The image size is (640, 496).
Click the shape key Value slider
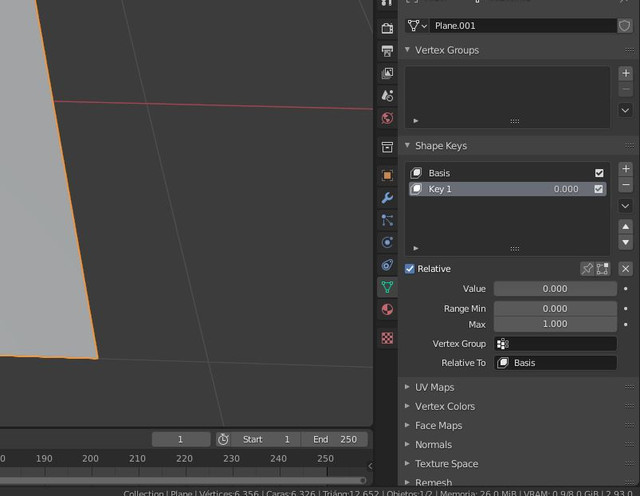[x=555, y=289]
